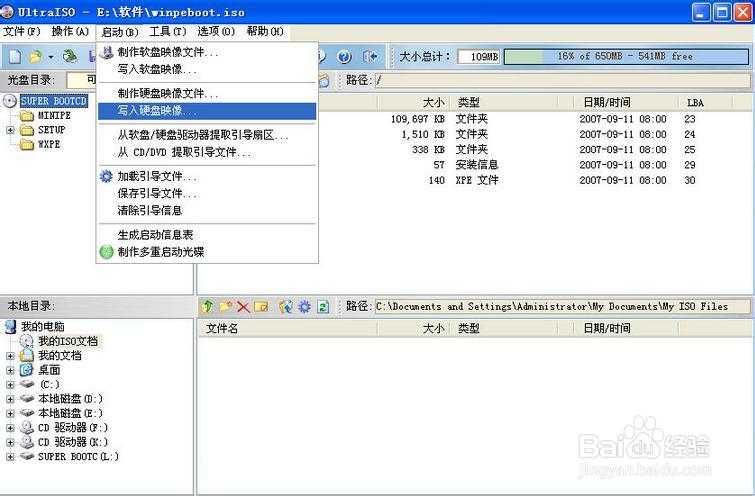Click the blue Help question mark icon
The image size is (755, 496).
pos(344,57)
